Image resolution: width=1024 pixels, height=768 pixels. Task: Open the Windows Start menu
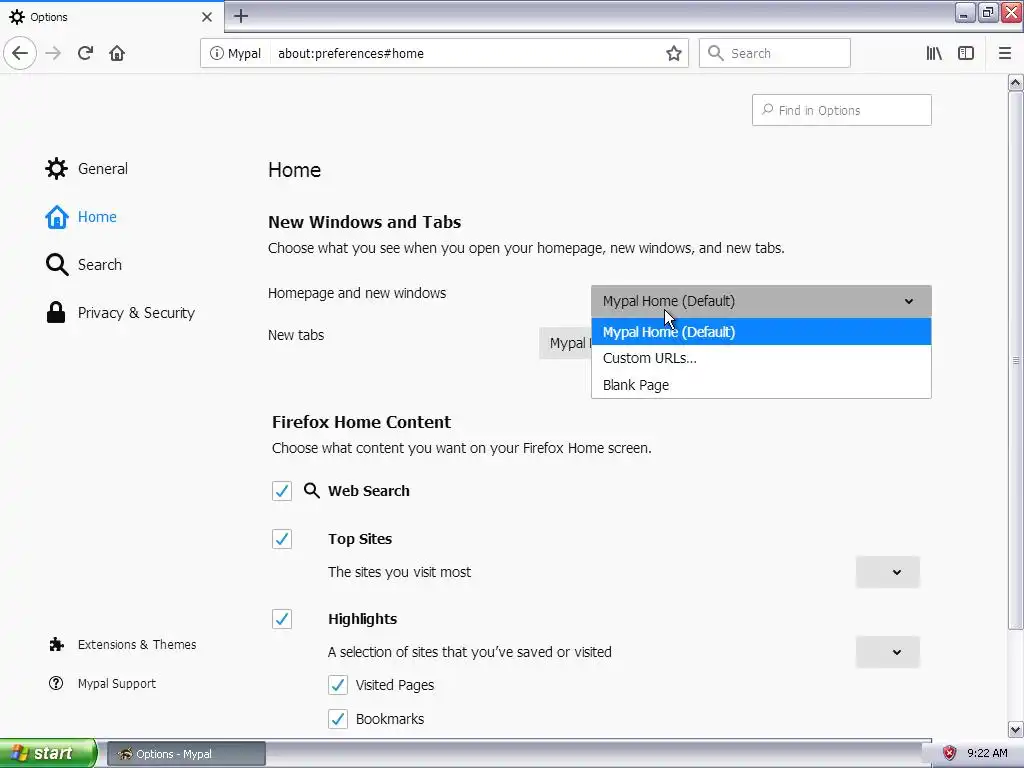(x=48, y=753)
